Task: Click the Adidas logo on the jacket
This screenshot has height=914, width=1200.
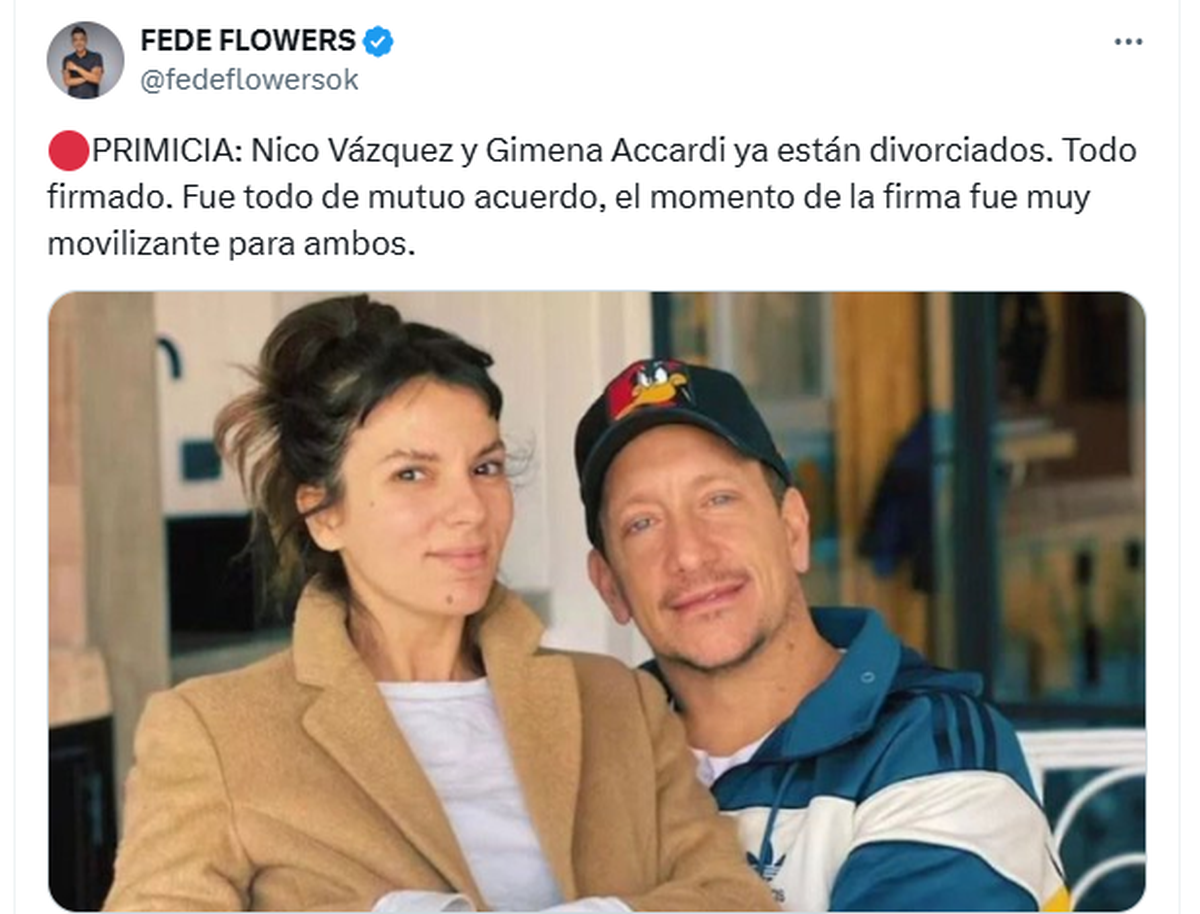Action: [769, 863]
